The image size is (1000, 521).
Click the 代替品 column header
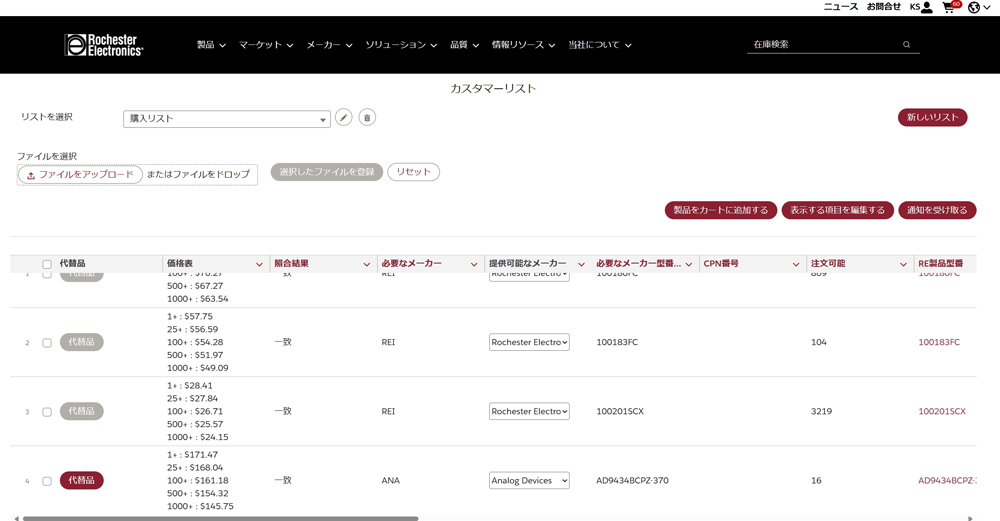[72, 263]
